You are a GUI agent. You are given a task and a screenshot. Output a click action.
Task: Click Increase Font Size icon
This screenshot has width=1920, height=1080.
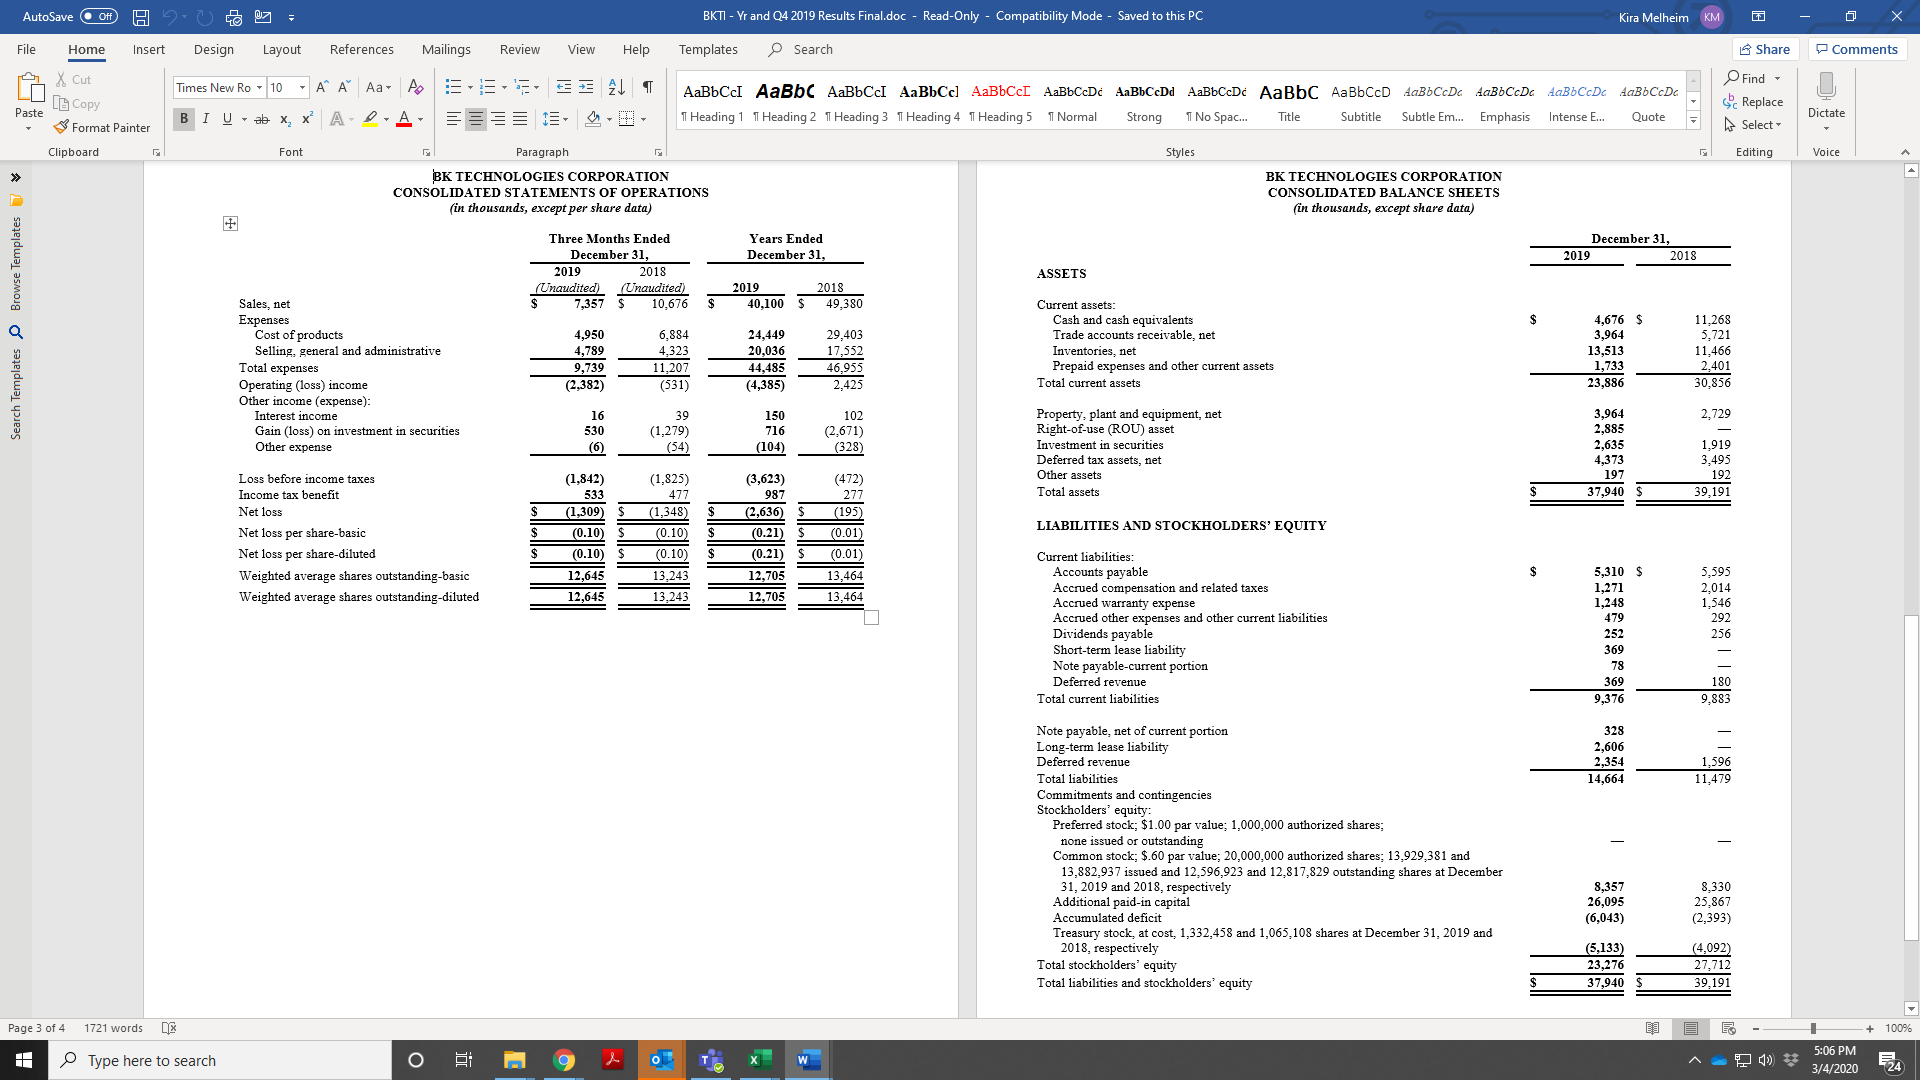click(323, 87)
